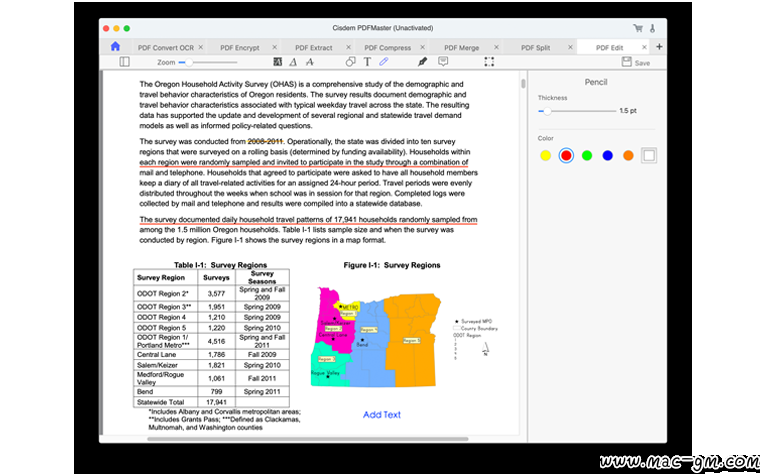Pick the orange pencil color

tap(628, 156)
